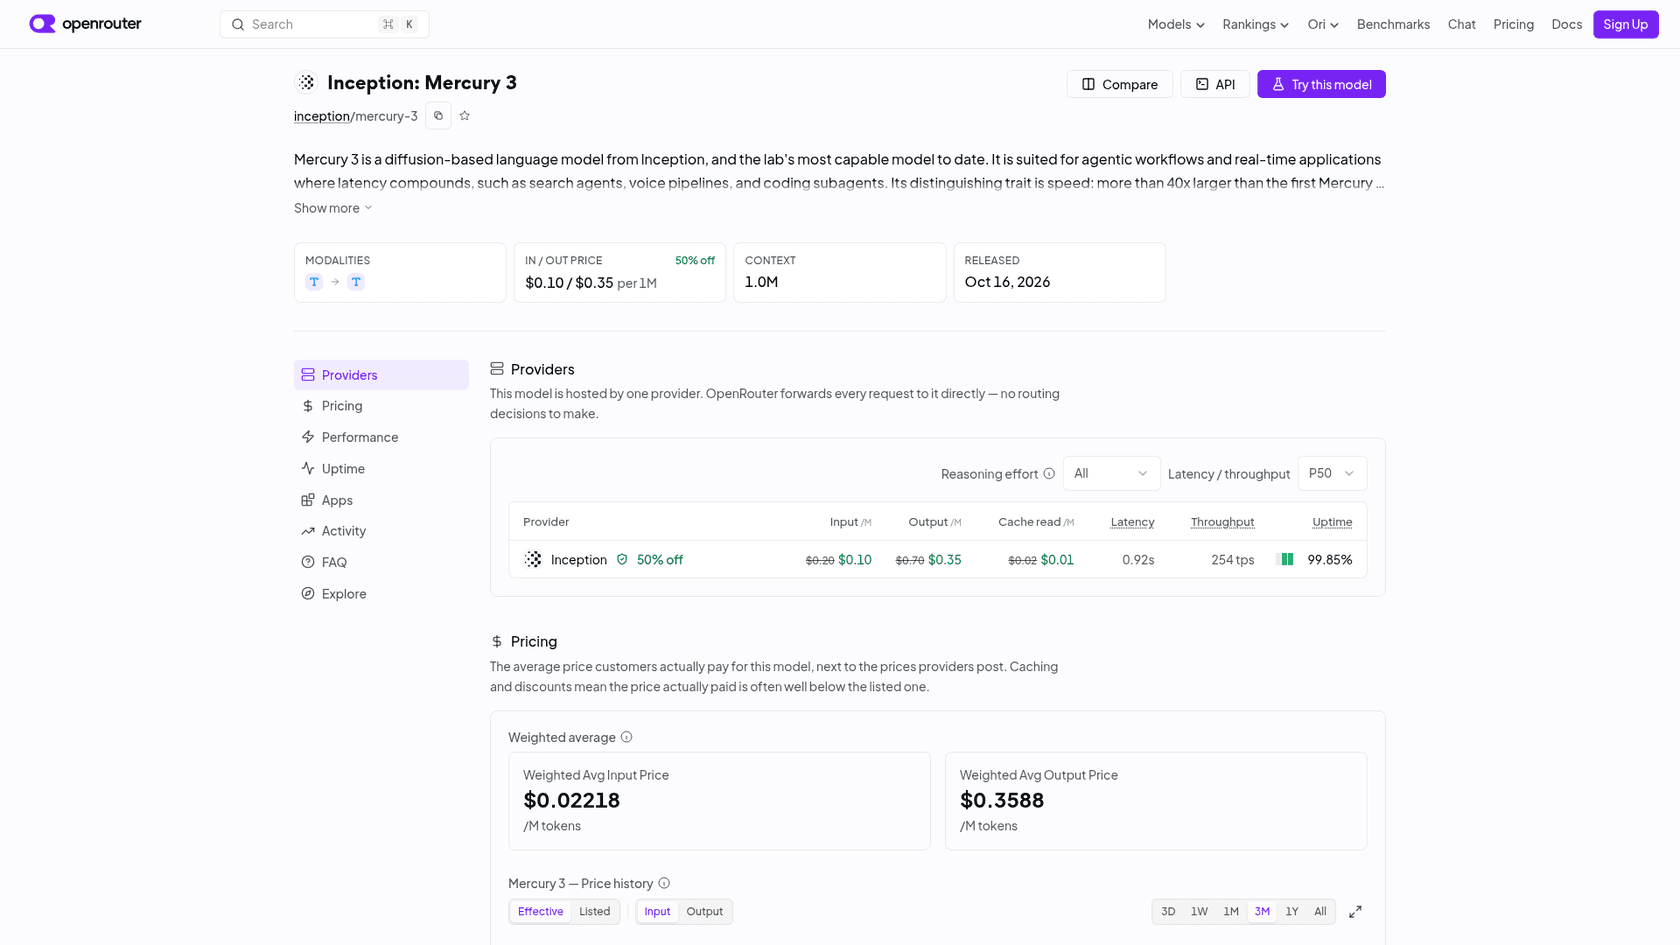Open the Models dropdown menu
Viewport: 1680px width, 945px height.
(x=1176, y=24)
